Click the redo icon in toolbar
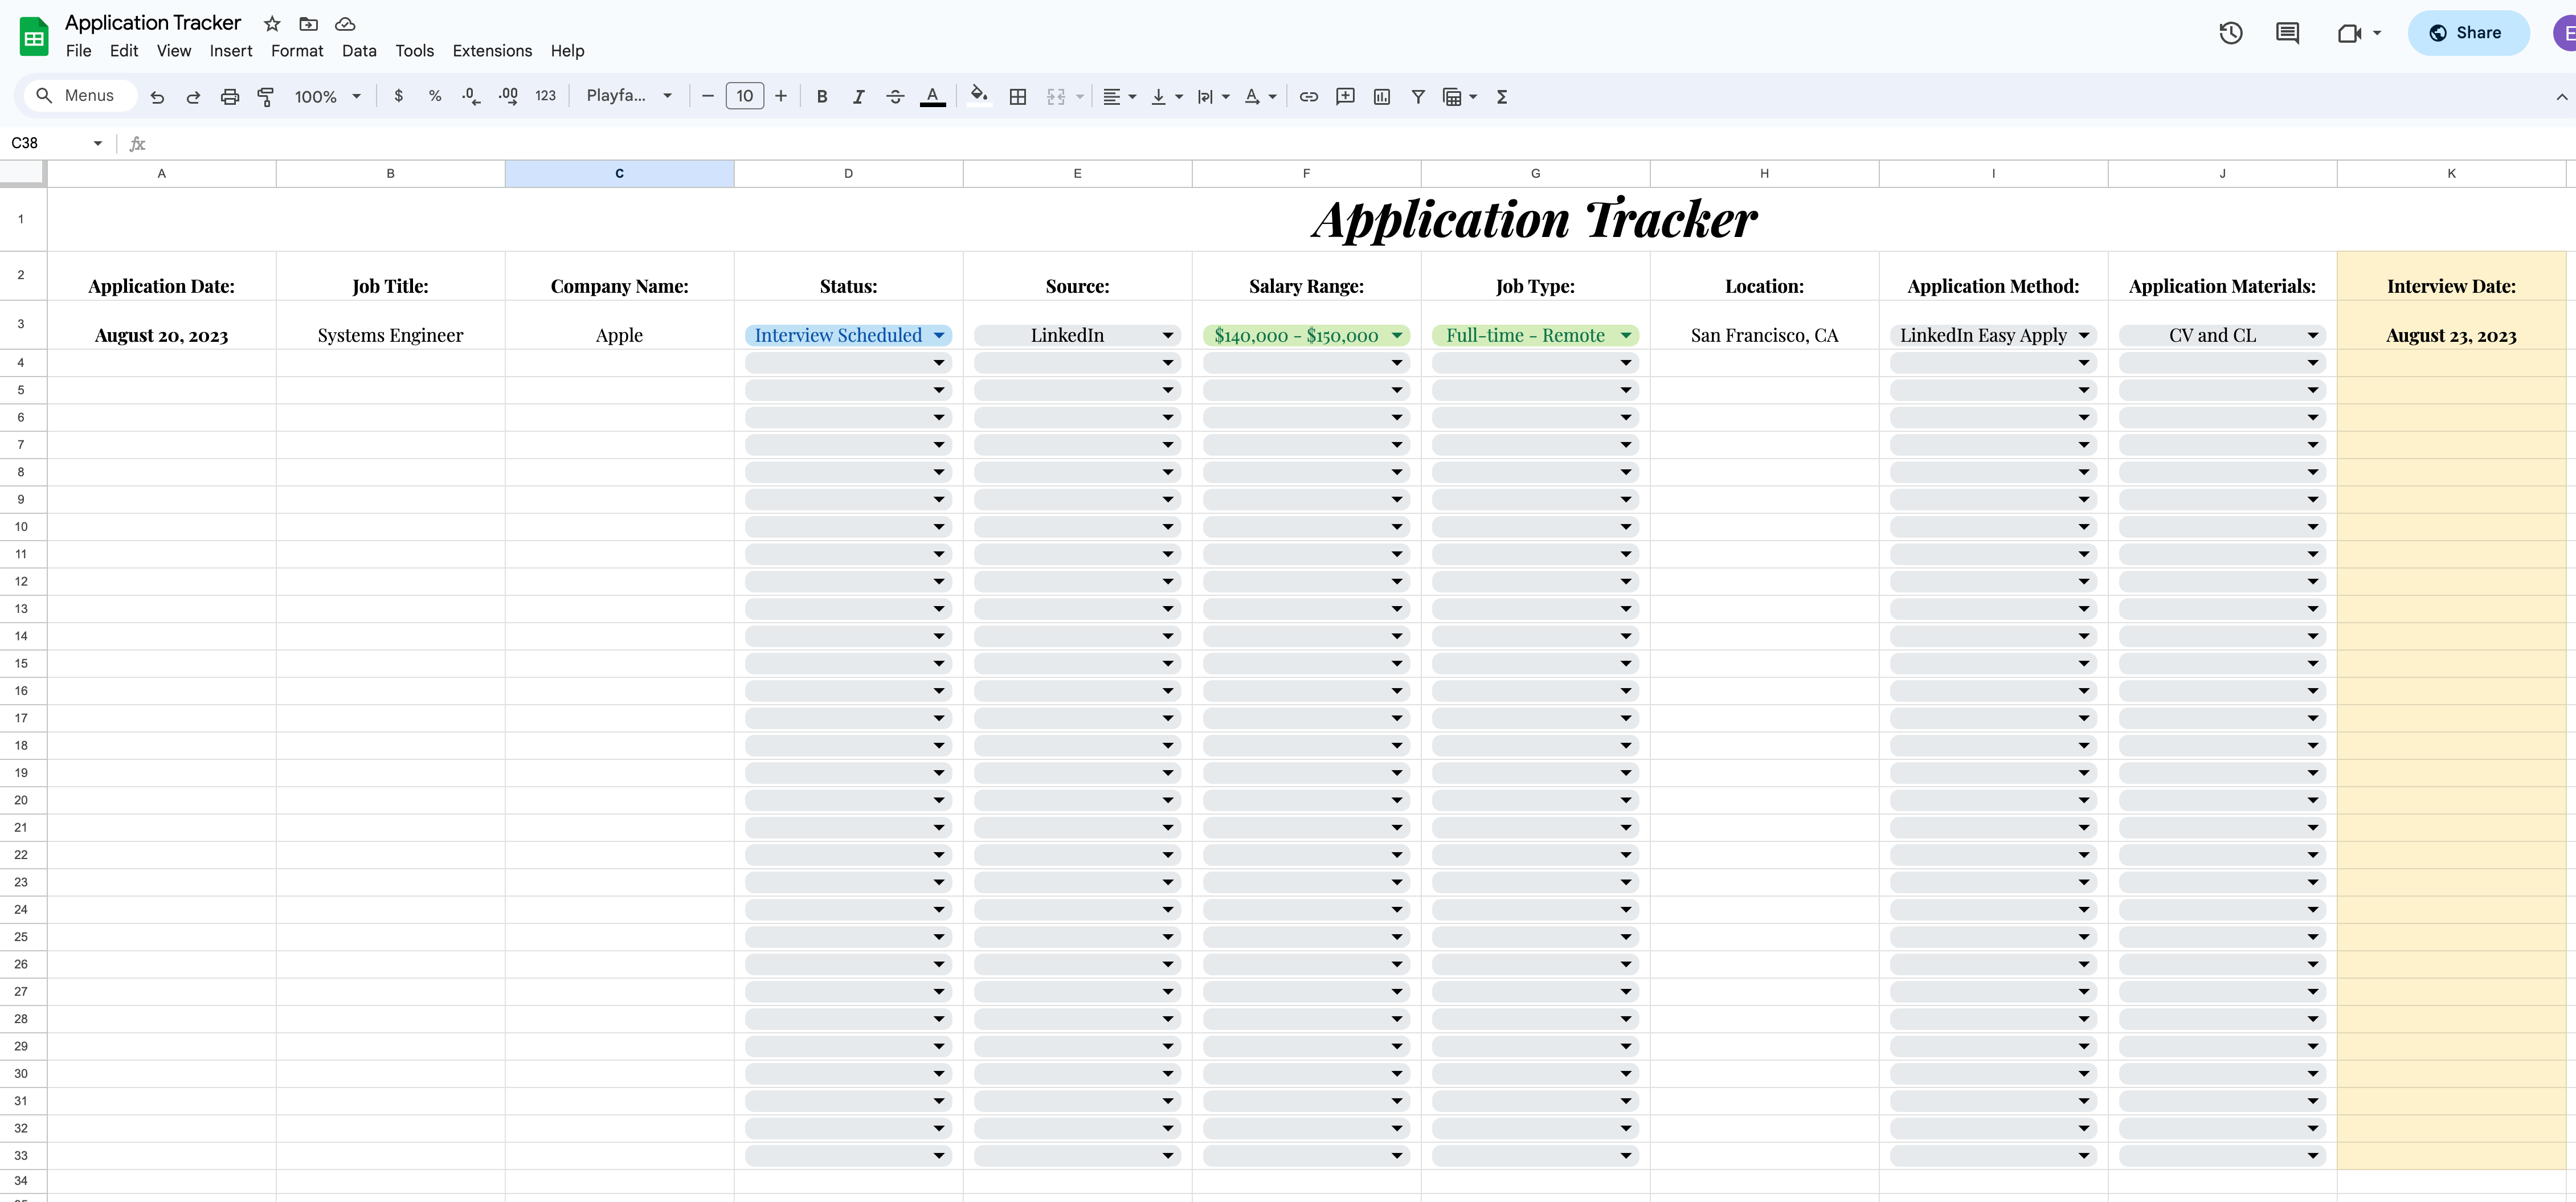2576x1202 pixels. point(193,97)
